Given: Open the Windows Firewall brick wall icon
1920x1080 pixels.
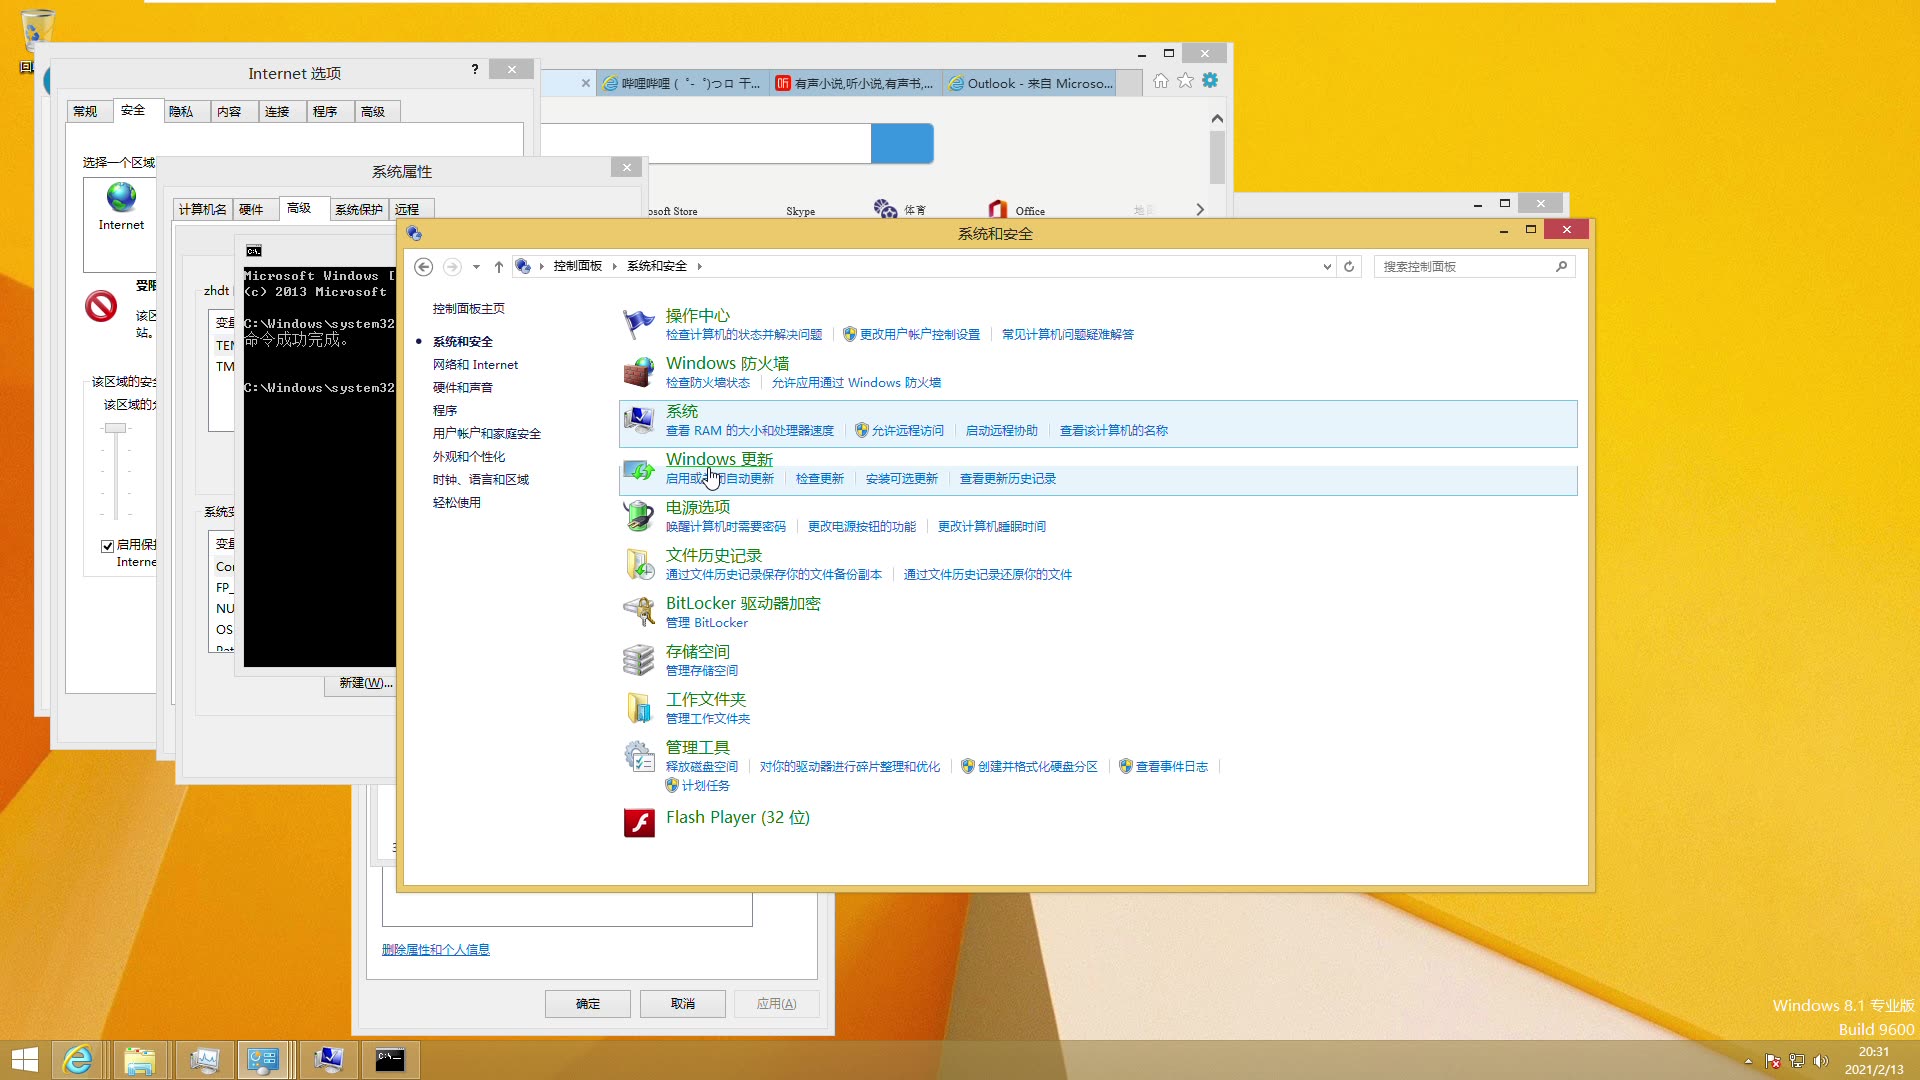Looking at the screenshot, I should click(639, 372).
